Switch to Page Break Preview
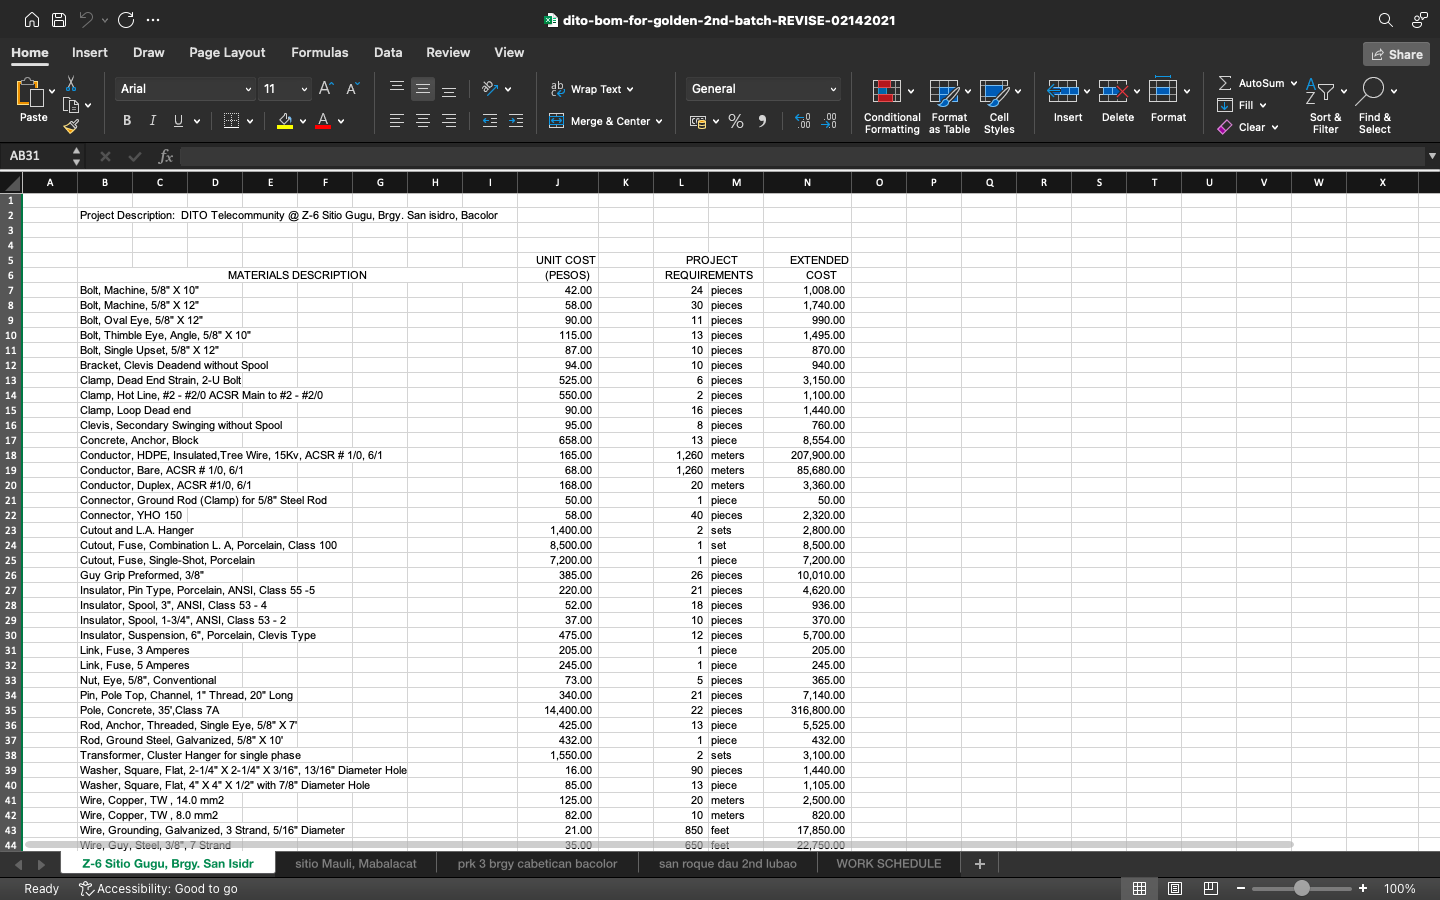This screenshot has height=900, width=1440. [1210, 888]
